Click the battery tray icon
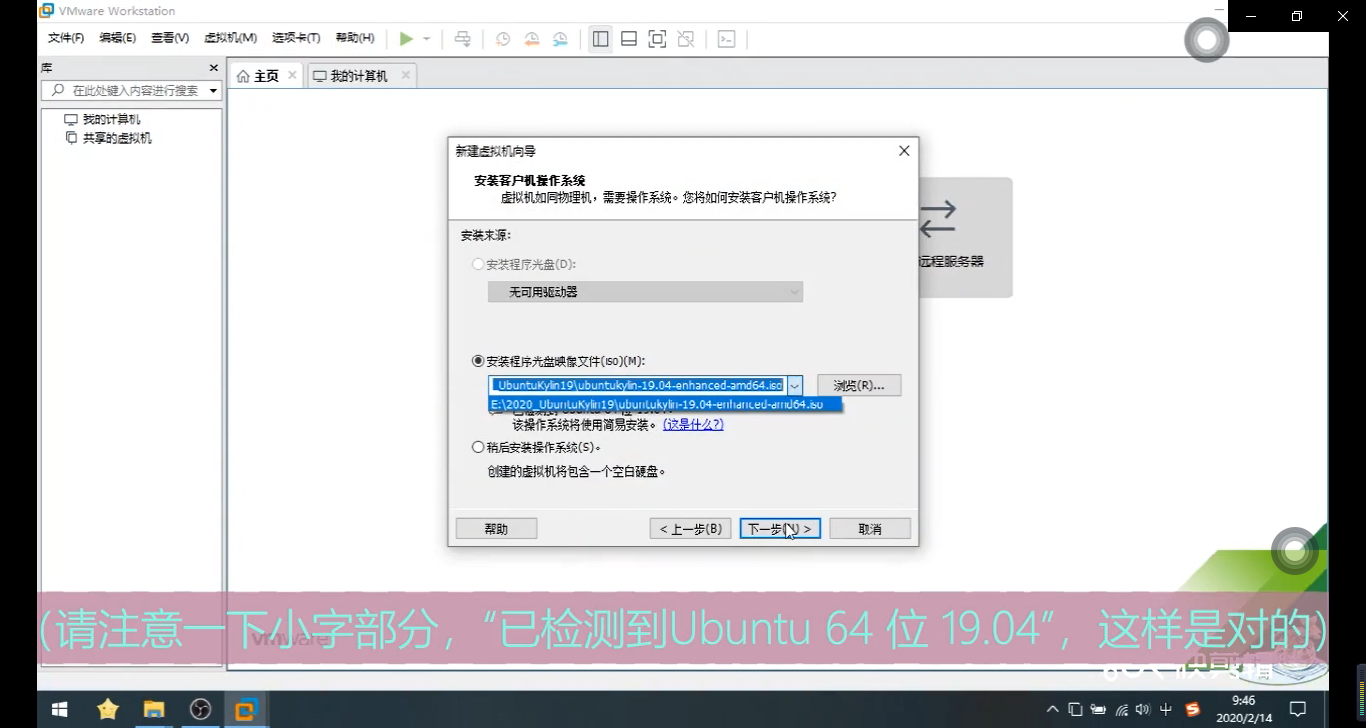The width and height of the screenshot is (1366, 728). [1098, 709]
